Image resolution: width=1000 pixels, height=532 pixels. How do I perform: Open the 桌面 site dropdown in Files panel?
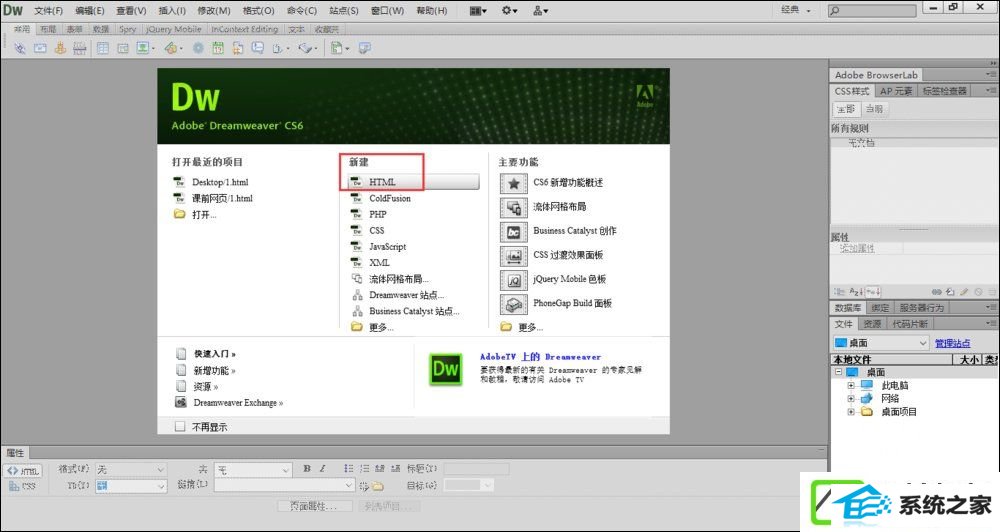880,343
